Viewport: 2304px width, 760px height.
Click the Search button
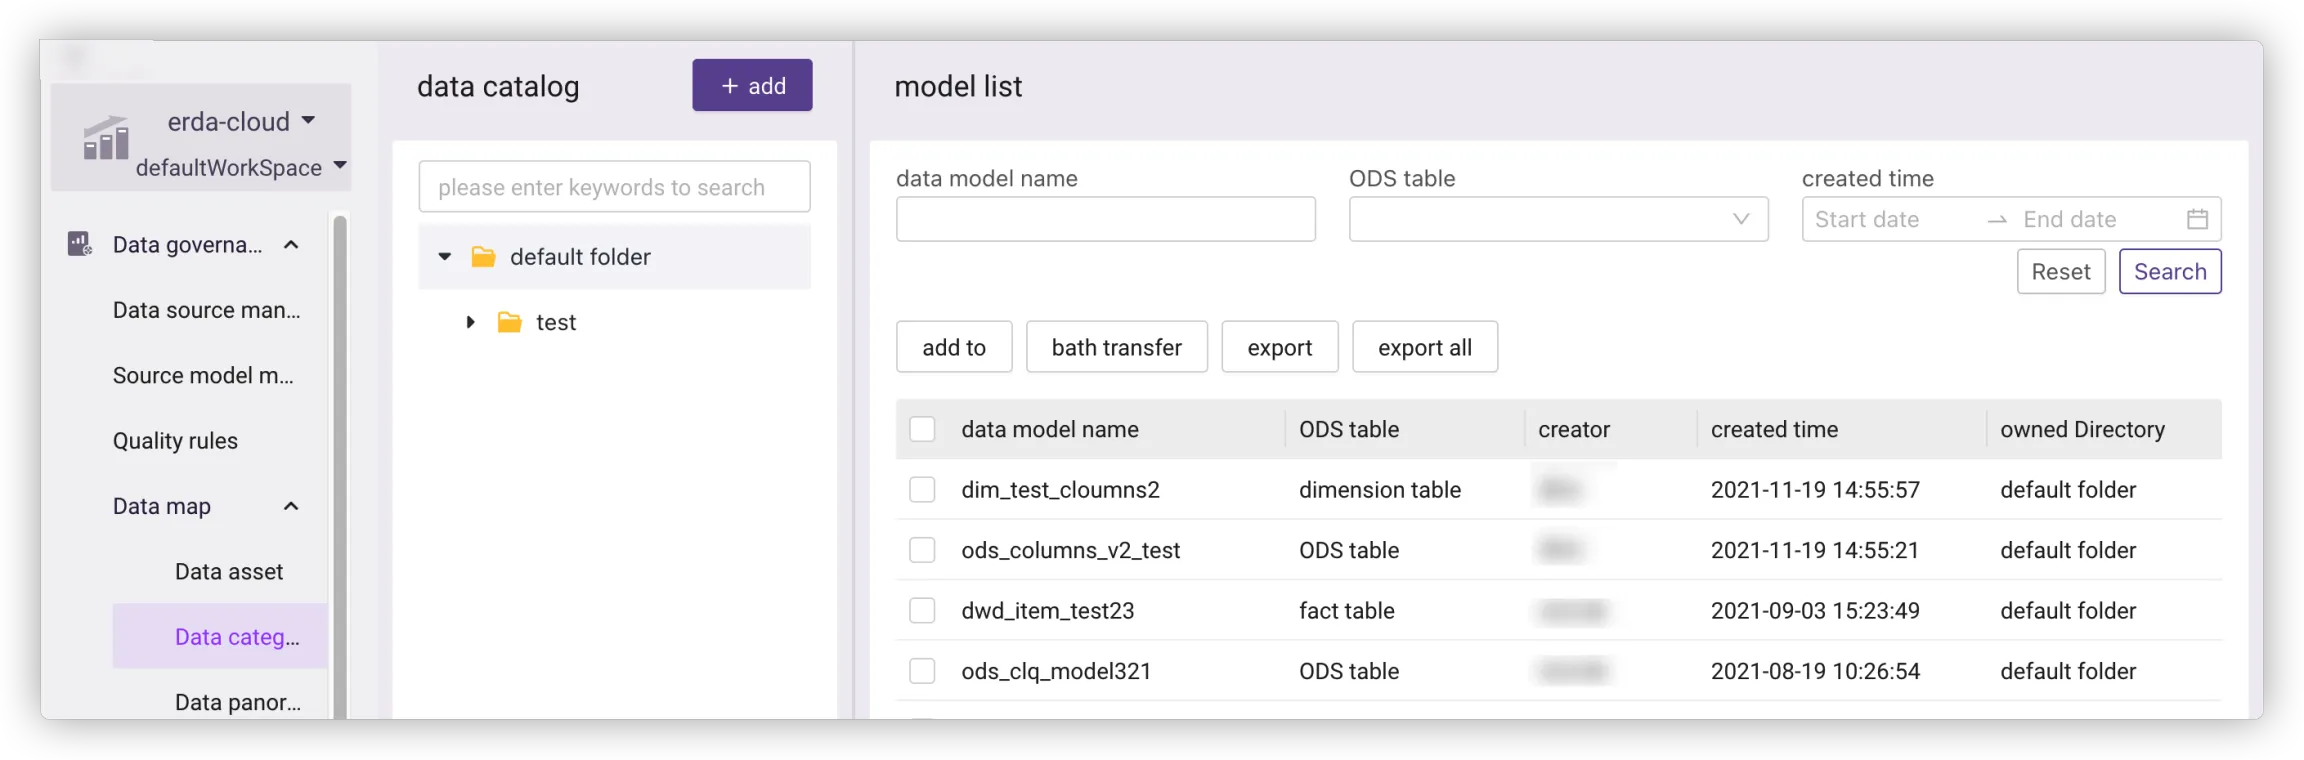(2169, 272)
